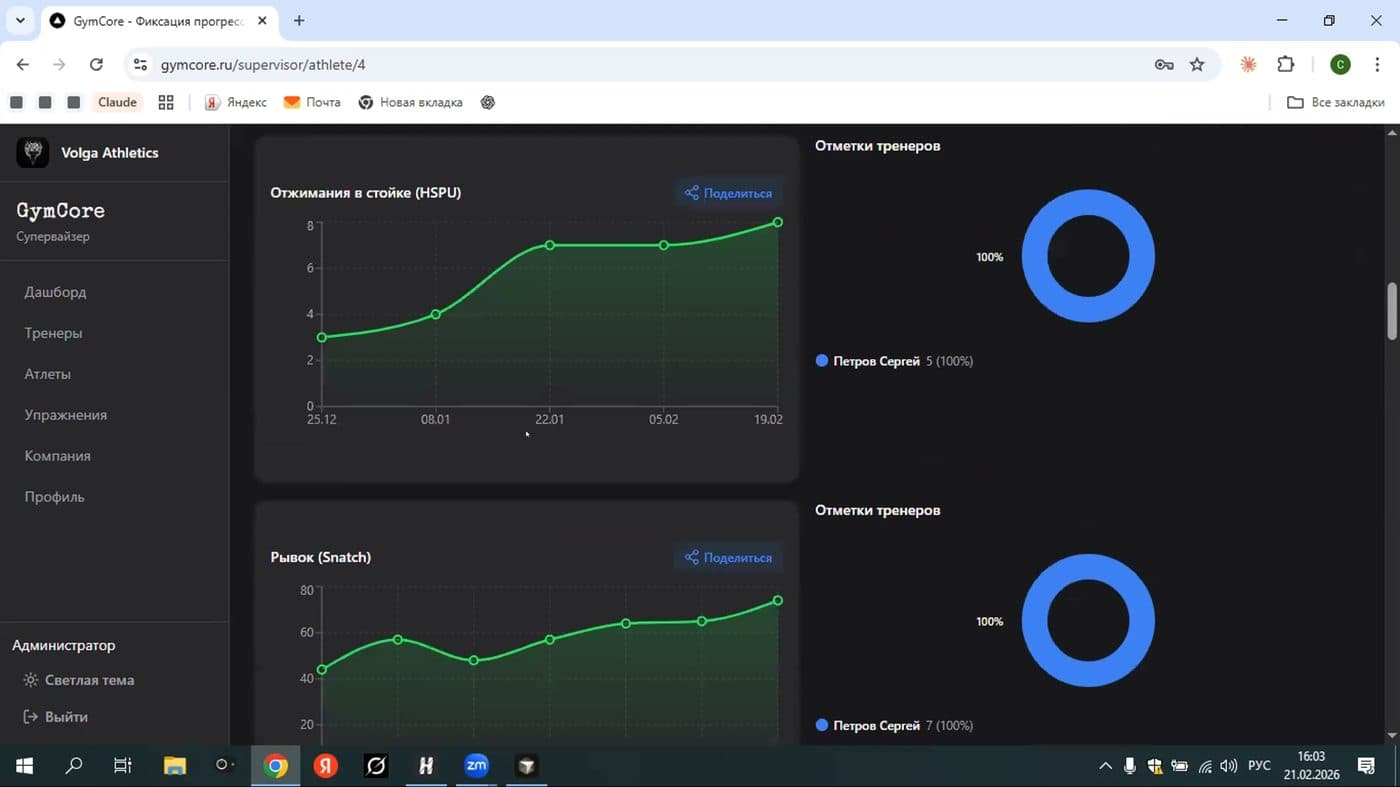This screenshot has width=1400, height=787.
Task: Close the GymCore browser tab
Action: 261,21
